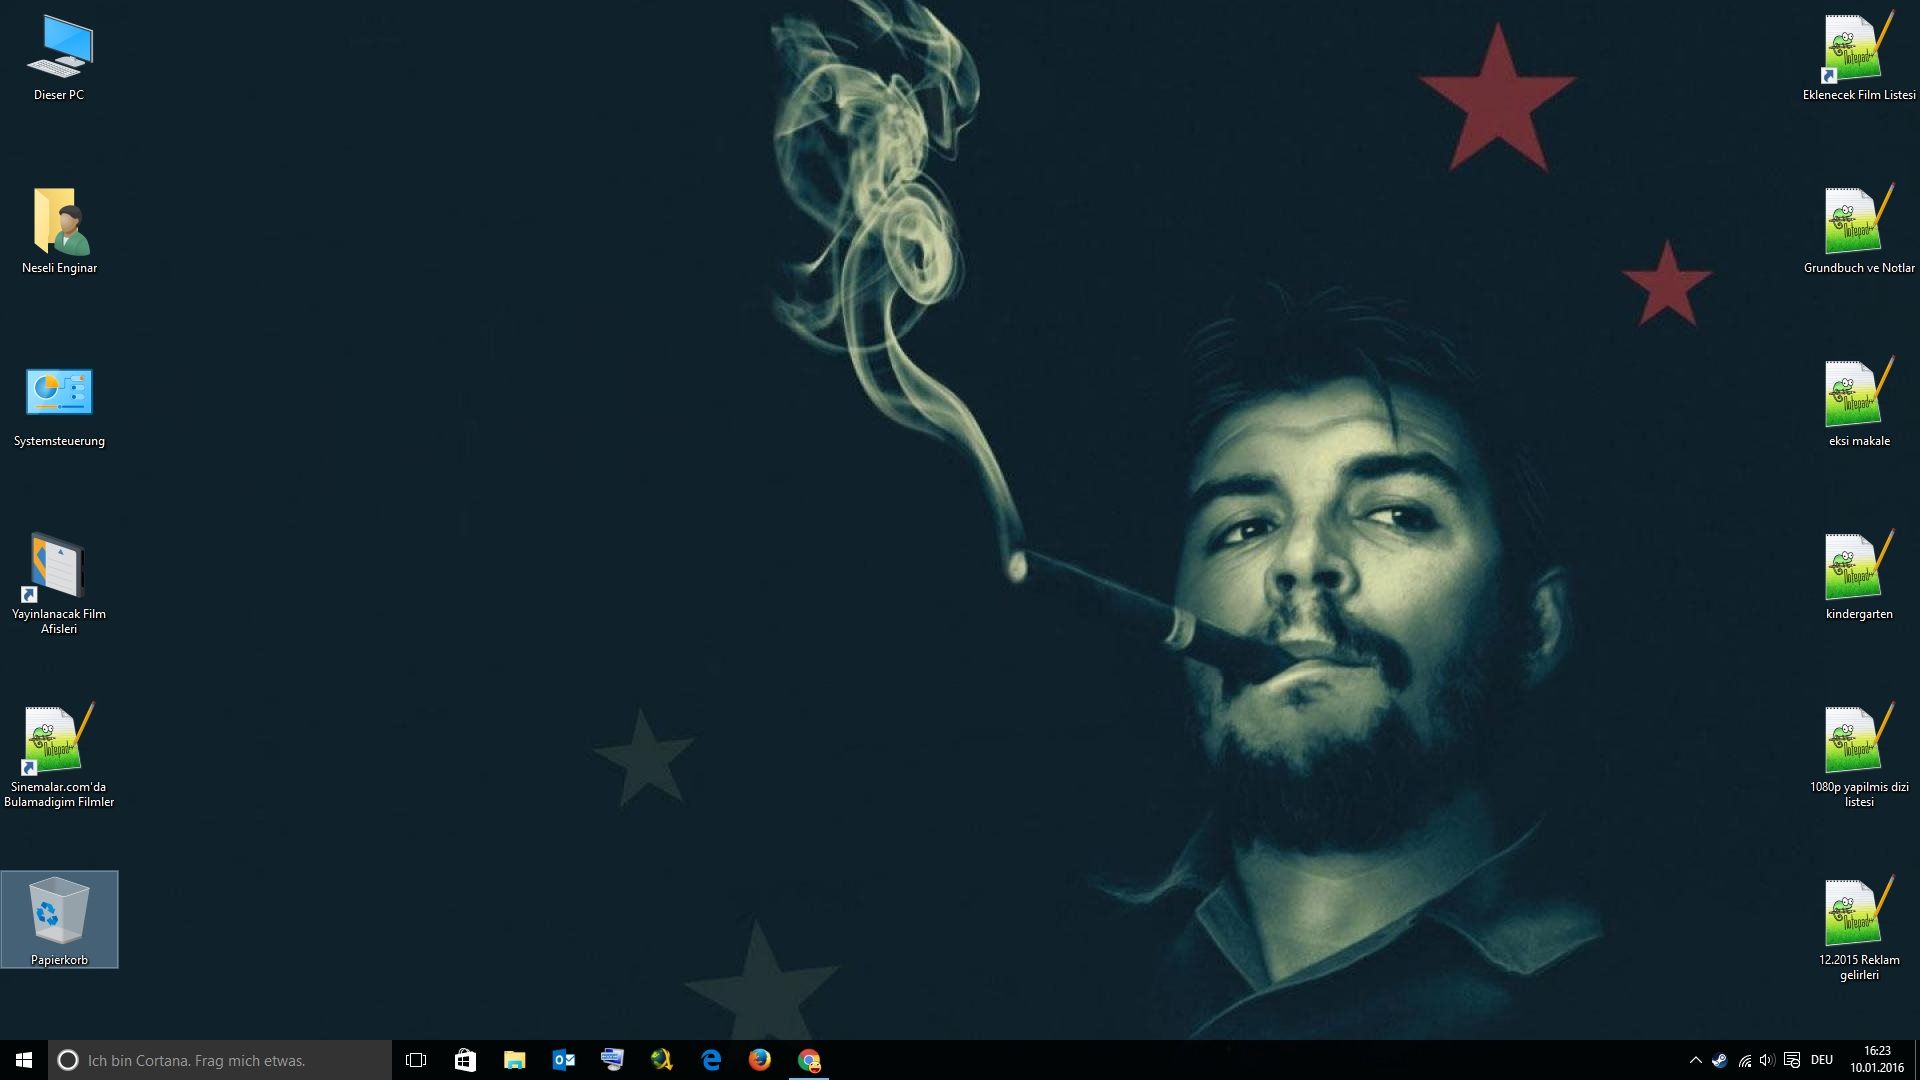Screen dimensions: 1920x1080
Task: Click the Cortana search box
Action: (220, 1060)
